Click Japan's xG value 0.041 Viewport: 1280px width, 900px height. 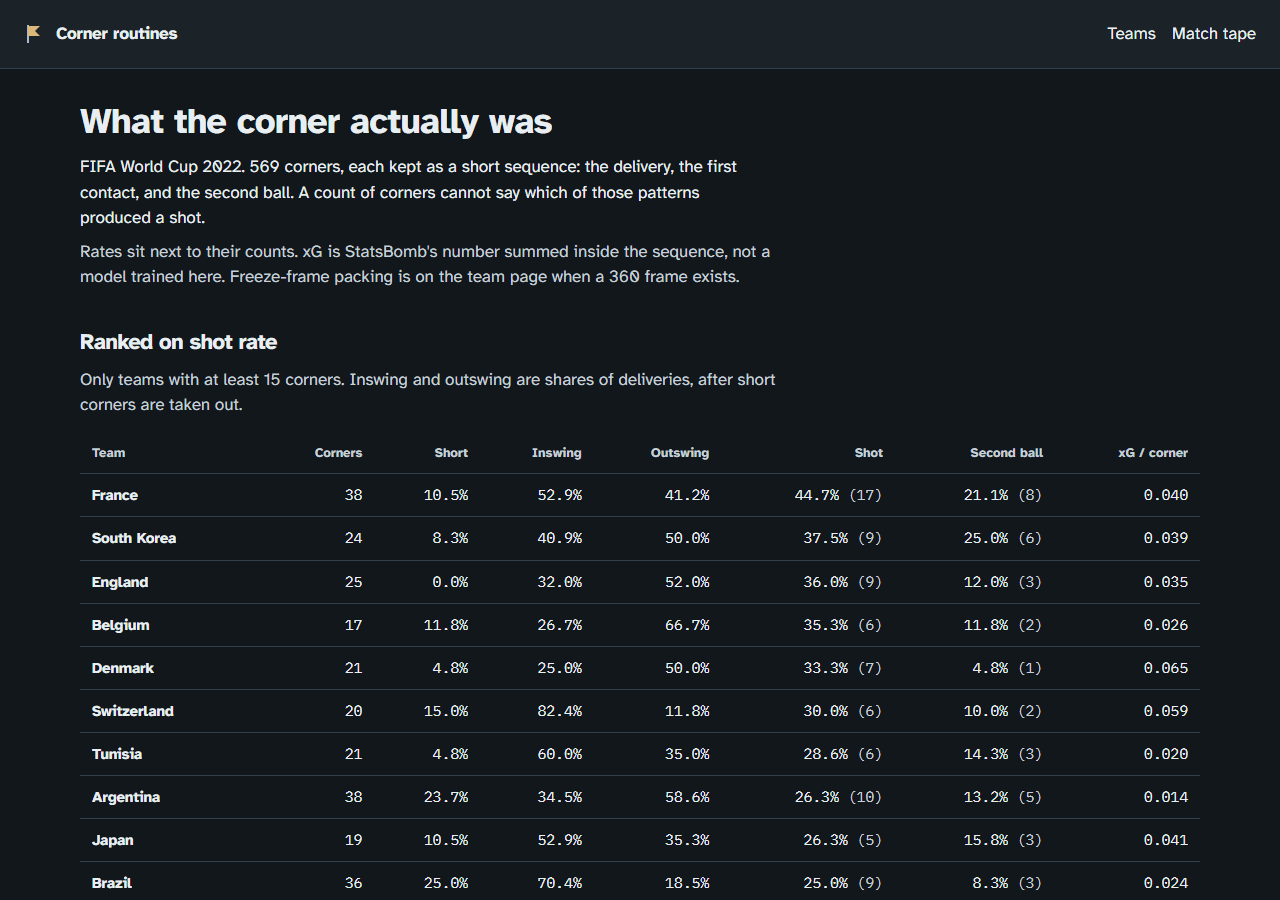1166,840
